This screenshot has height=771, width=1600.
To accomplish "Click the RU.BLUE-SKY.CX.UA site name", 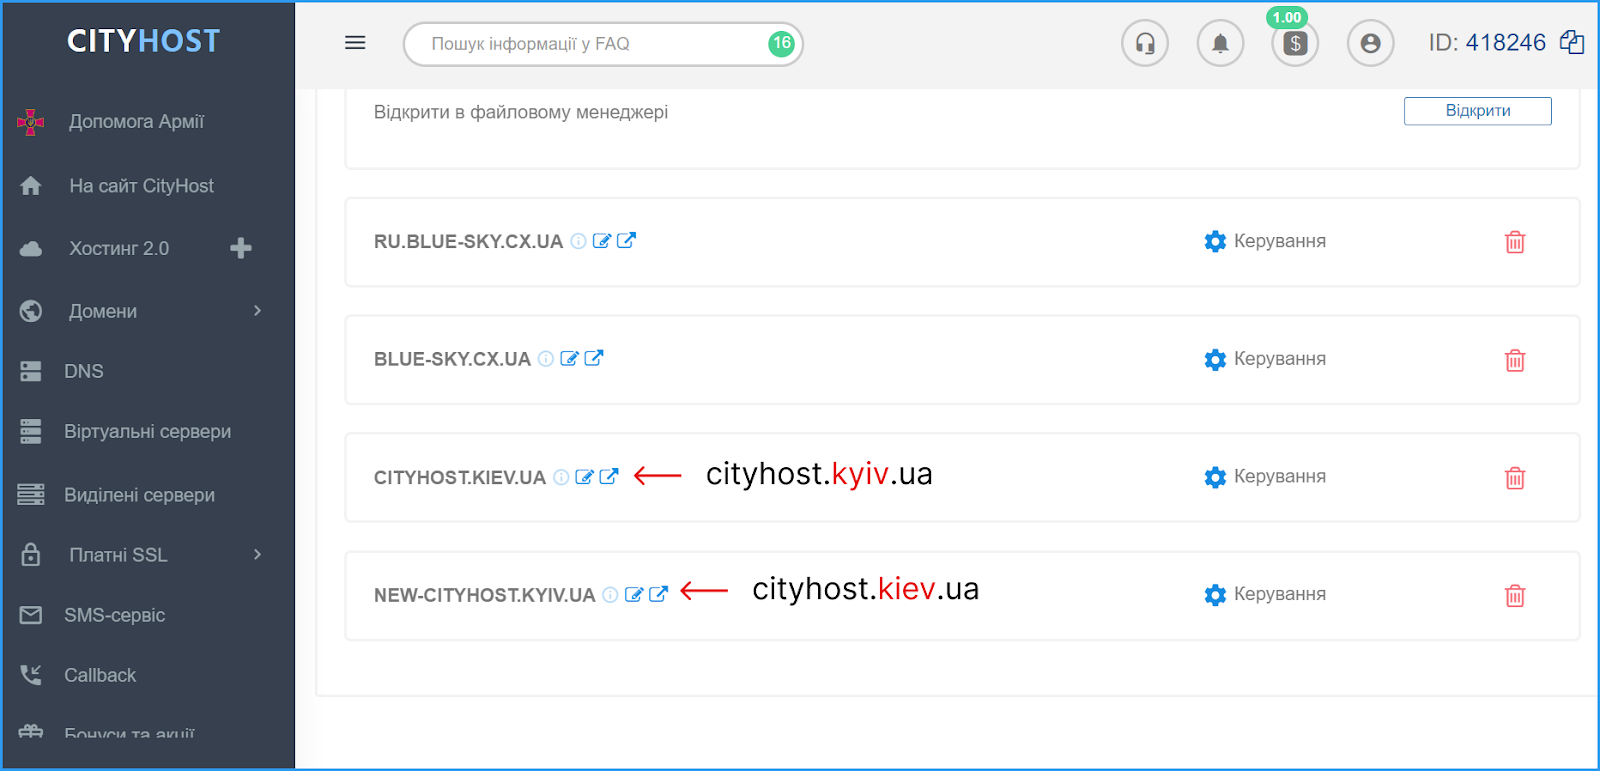I will click(468, 242).
